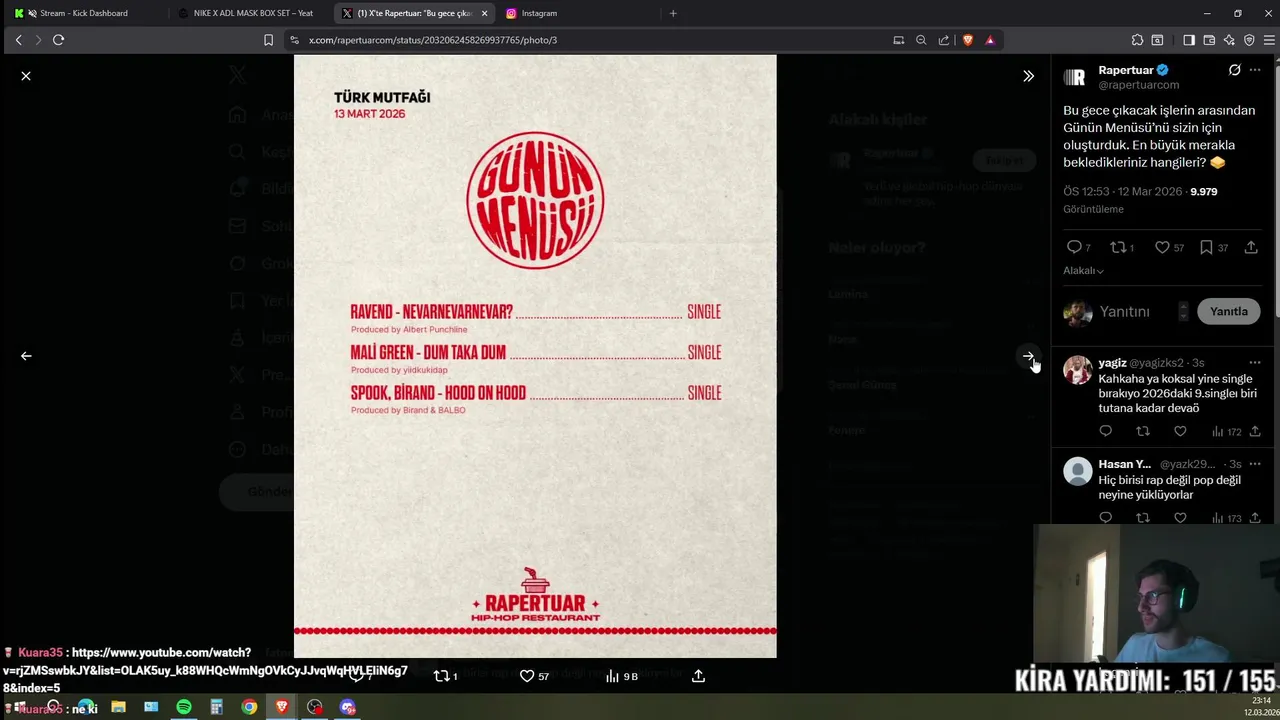Open more options on Rapertuar tweet

[1255, 70]
